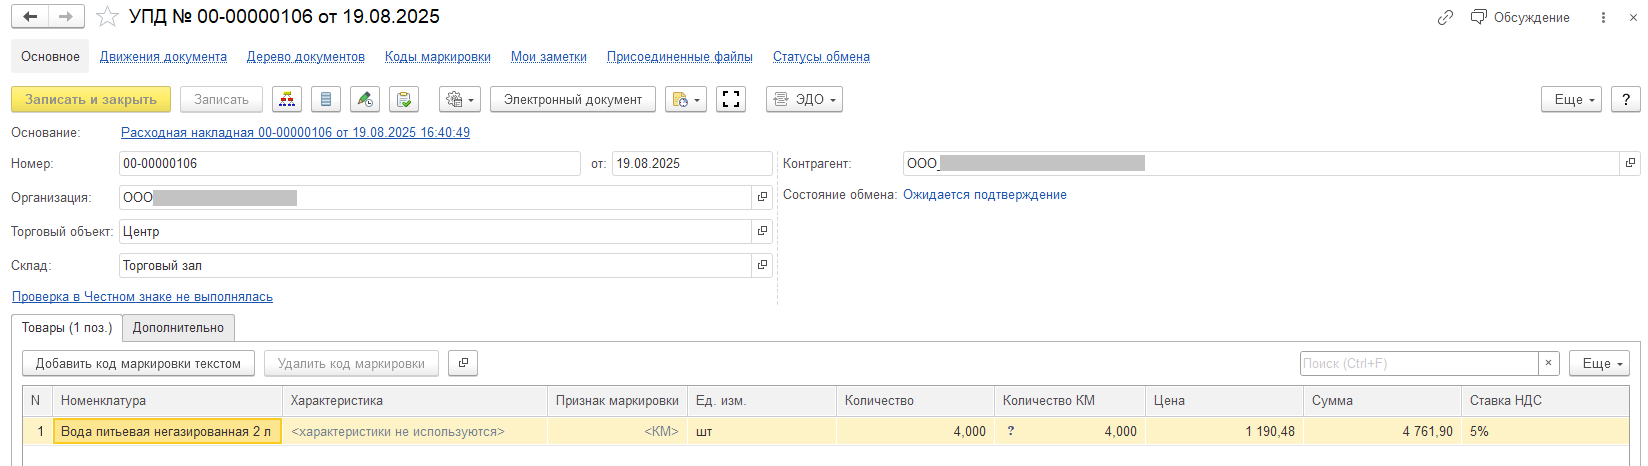This screenshot has width=1648, height=466.
Task: Open the Коды маркировки section
Action: click(437, 57)
